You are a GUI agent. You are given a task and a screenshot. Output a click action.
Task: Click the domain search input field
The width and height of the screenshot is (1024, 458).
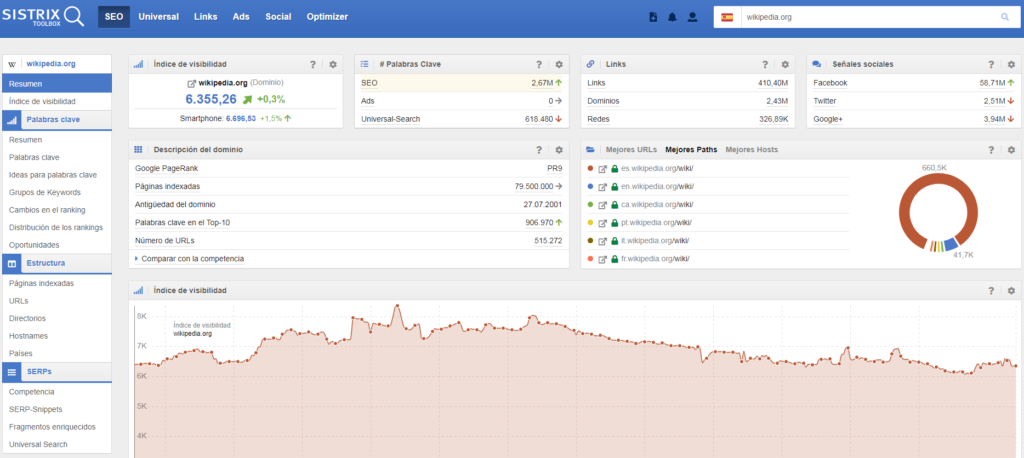tap(869, 18)
